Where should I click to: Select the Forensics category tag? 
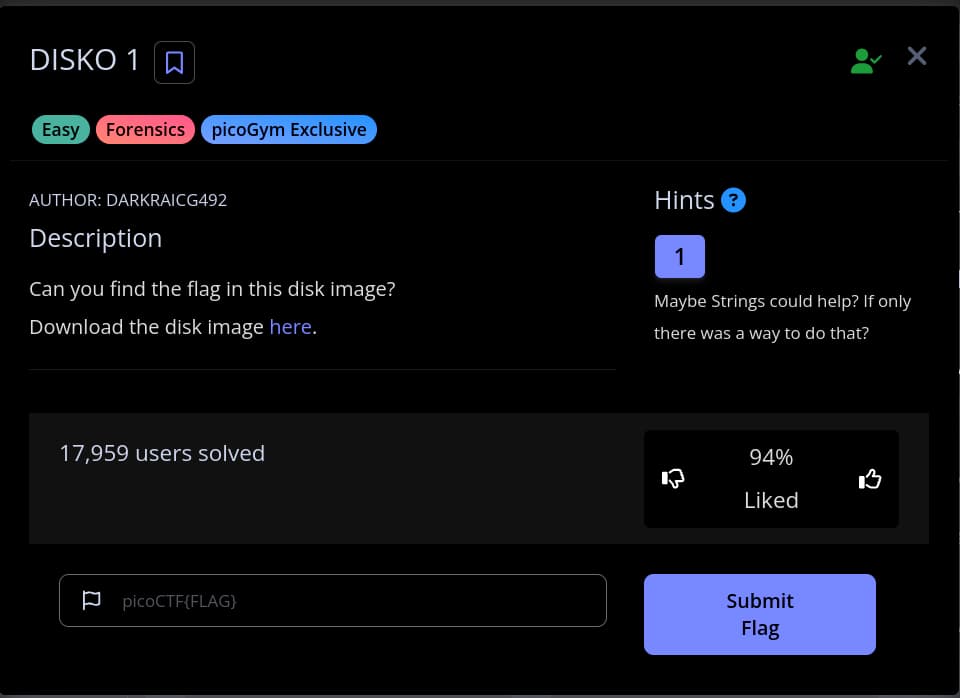[x=145, y=130]
